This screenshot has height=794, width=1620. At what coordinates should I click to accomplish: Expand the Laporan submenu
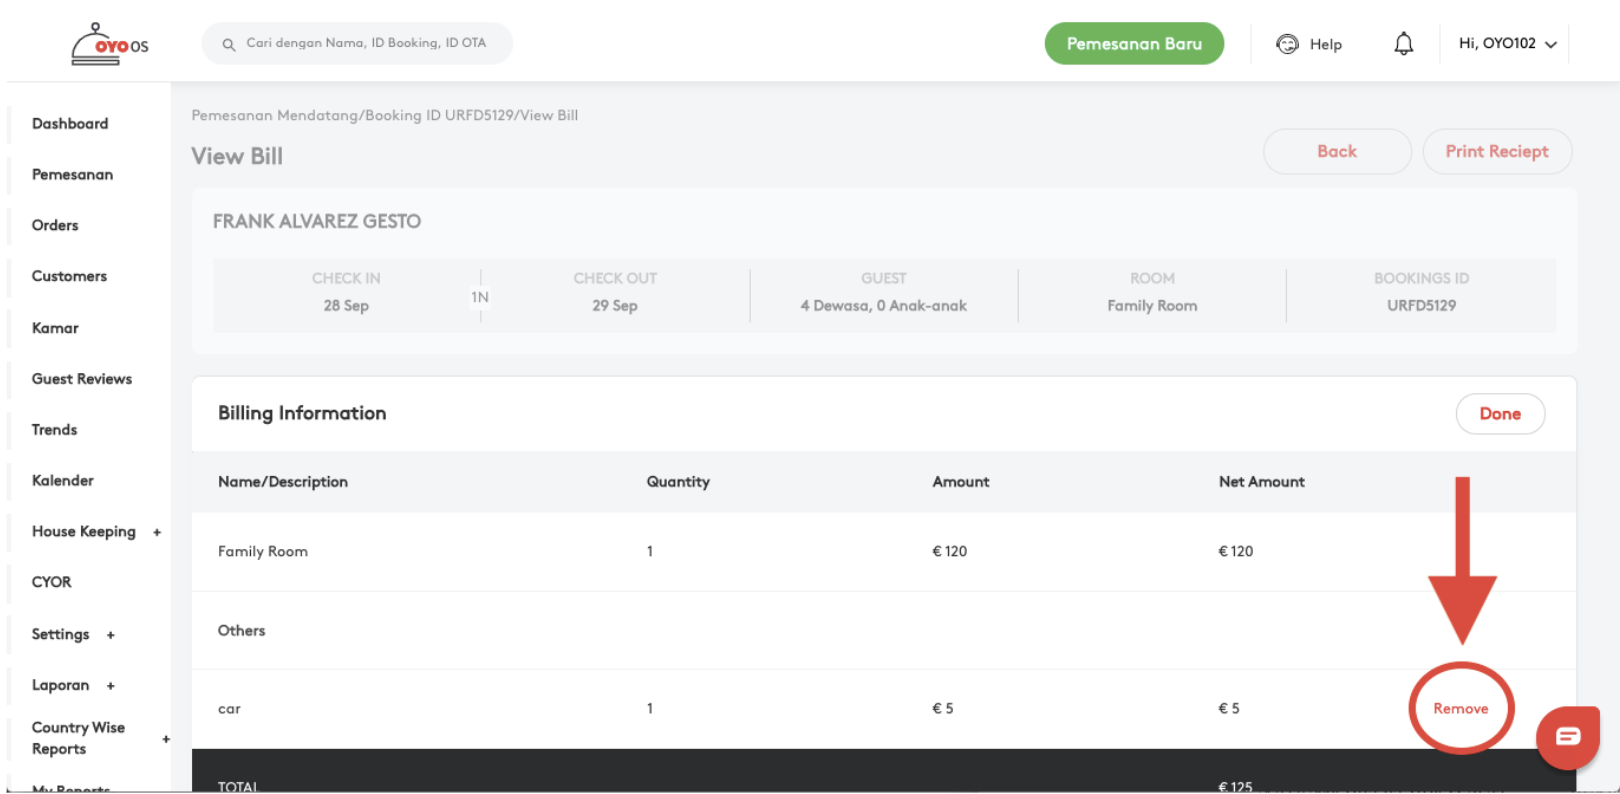pos(111,686)
